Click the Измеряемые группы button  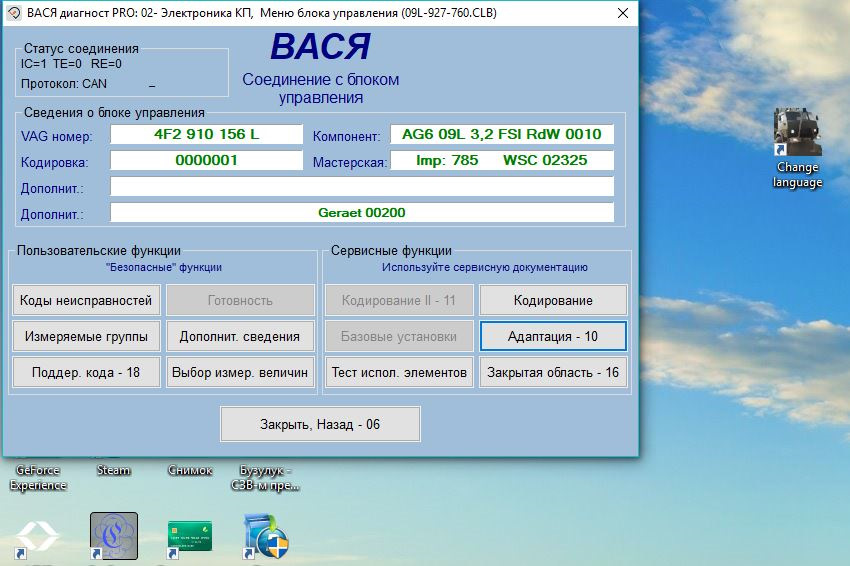tap(86, 336)
